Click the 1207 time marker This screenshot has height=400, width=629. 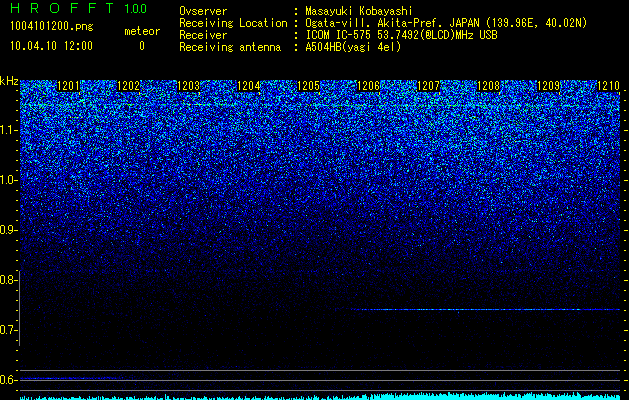pyautogui.click(x=428, y=86)
